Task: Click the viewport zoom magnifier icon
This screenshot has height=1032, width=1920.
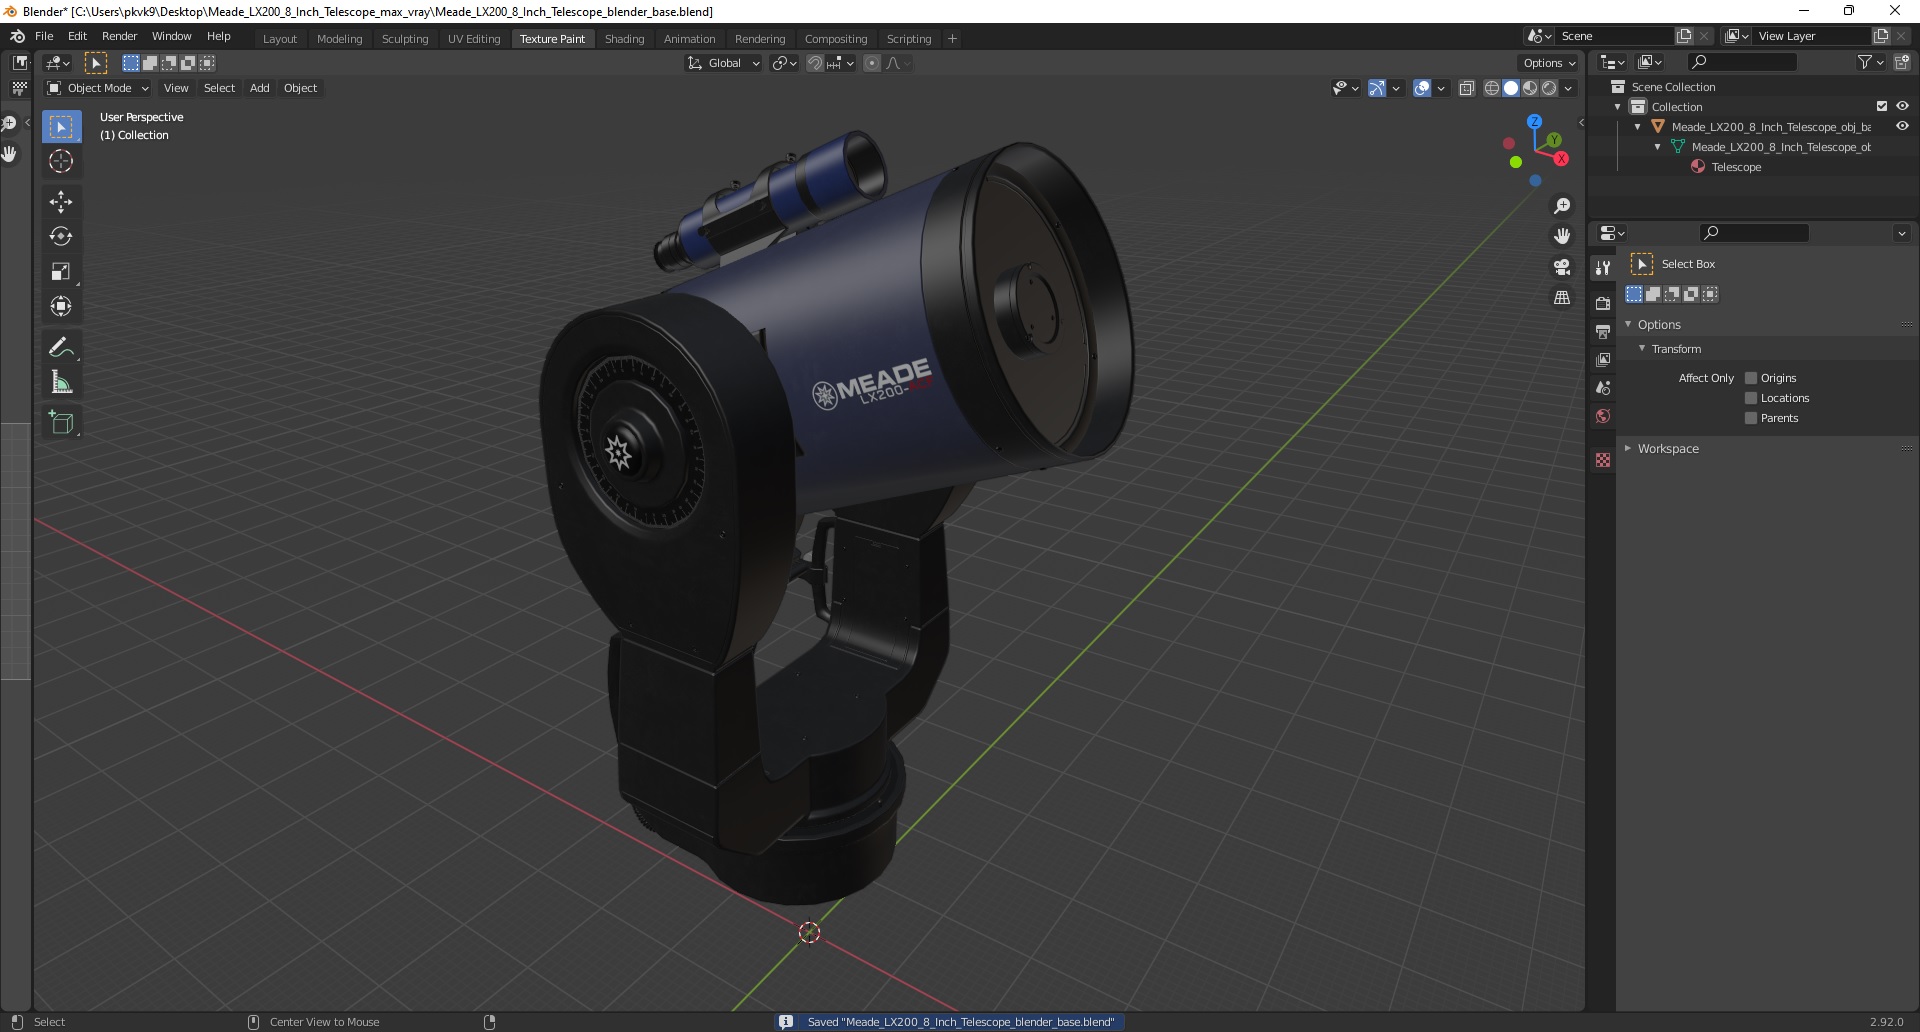Action: point(1562,206)
